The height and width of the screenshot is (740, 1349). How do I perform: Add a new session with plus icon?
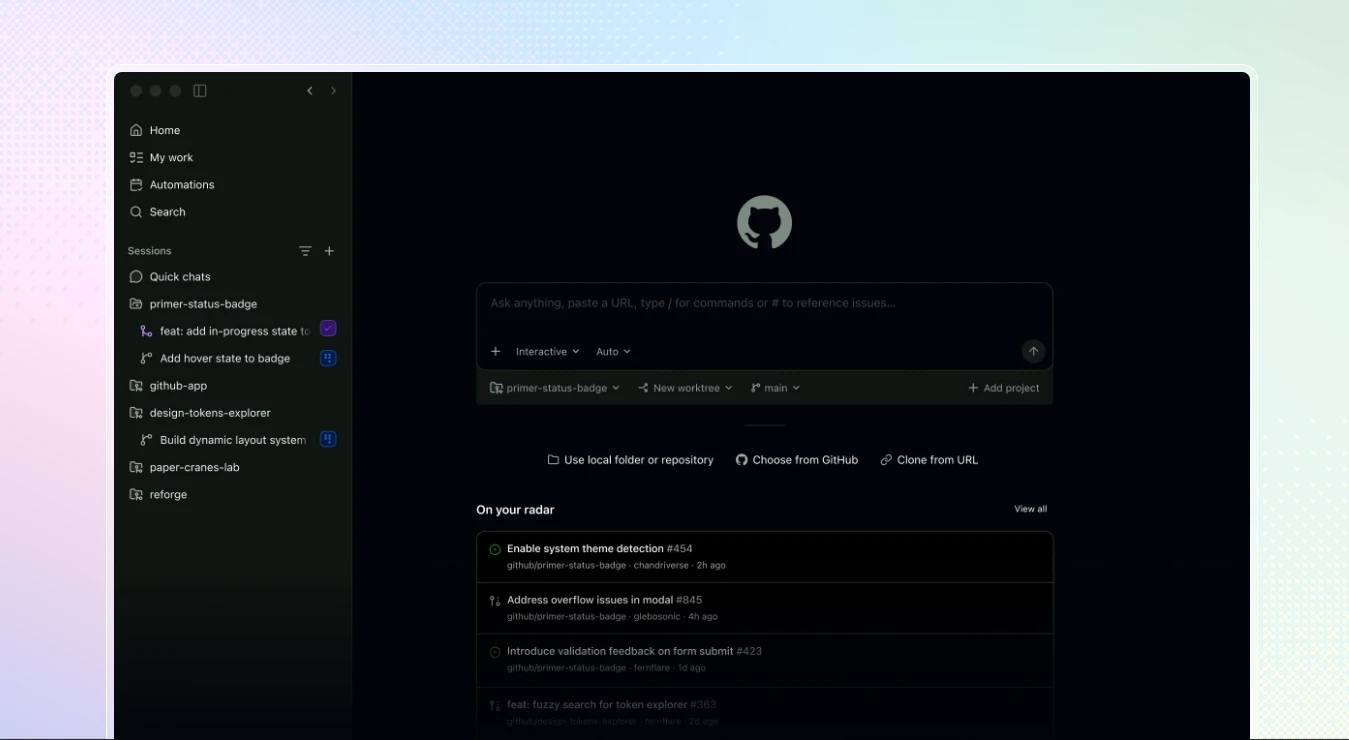[x=329, y=251]
